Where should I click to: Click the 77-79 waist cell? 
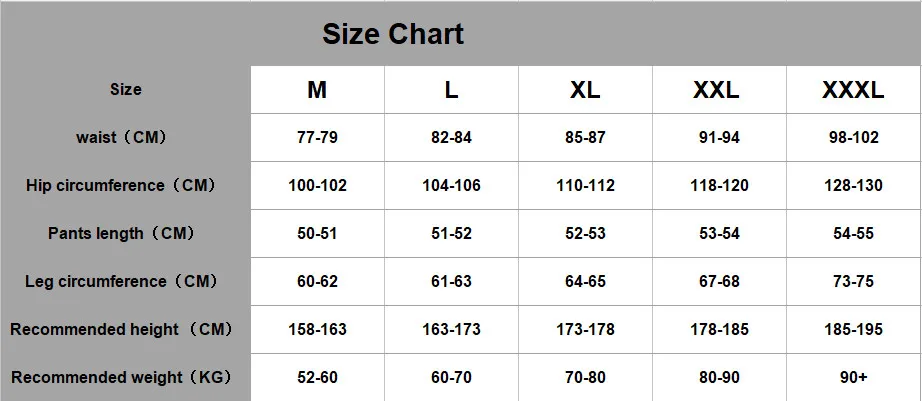[318, 138]
